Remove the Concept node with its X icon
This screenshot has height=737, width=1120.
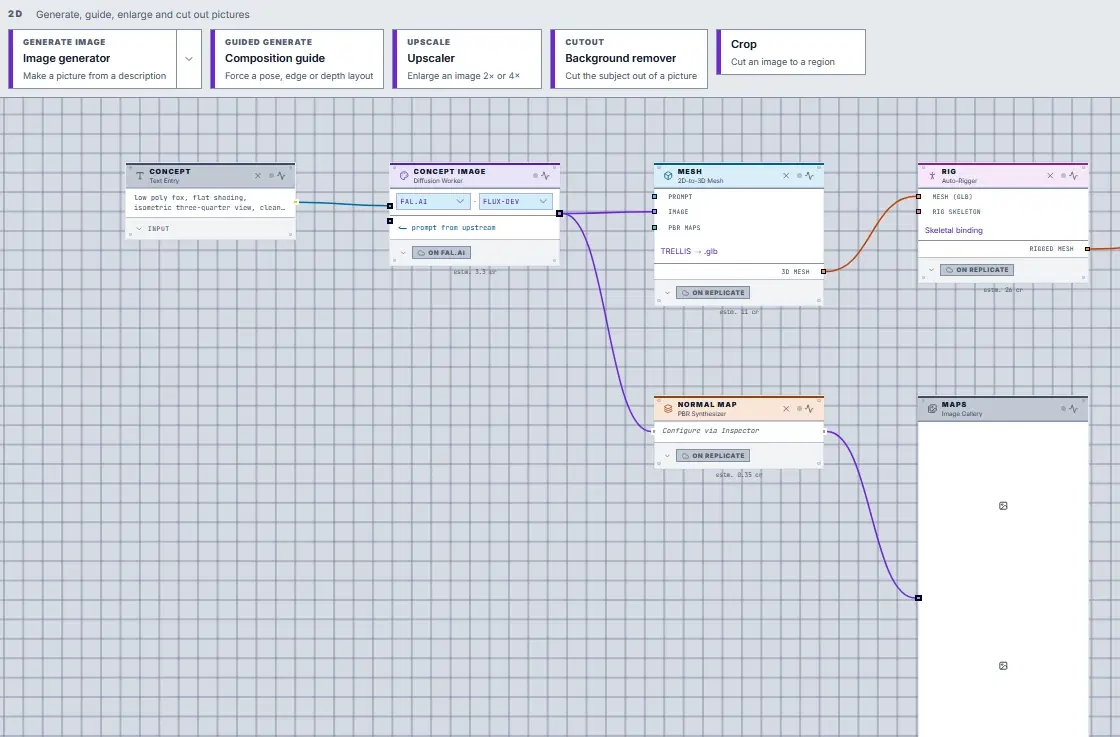[258, 176]
